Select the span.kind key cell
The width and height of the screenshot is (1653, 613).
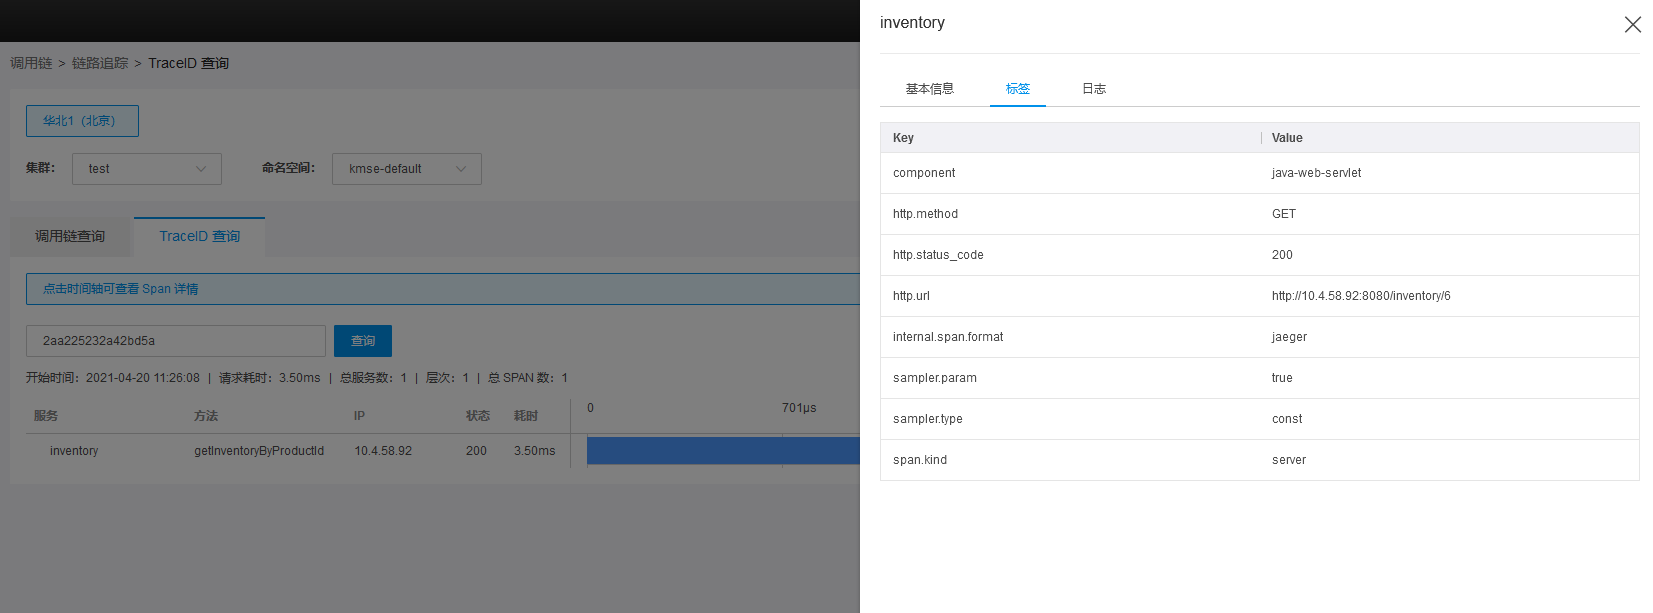pyautogui.click(x=920, y=460)
